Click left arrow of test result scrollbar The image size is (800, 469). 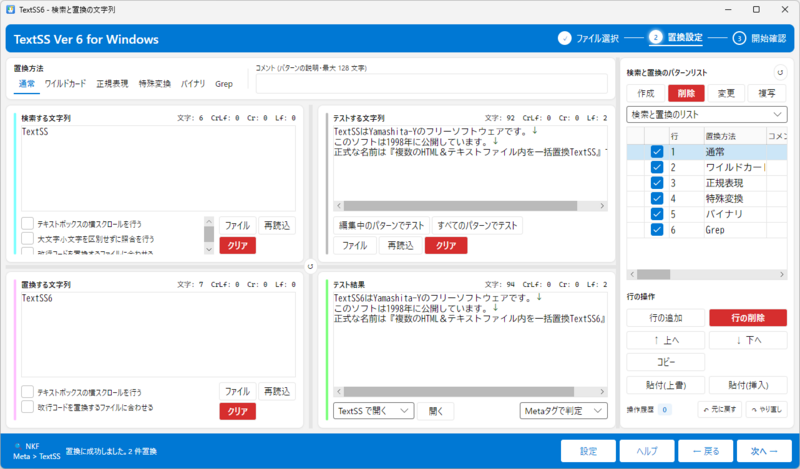pos(339,392)
